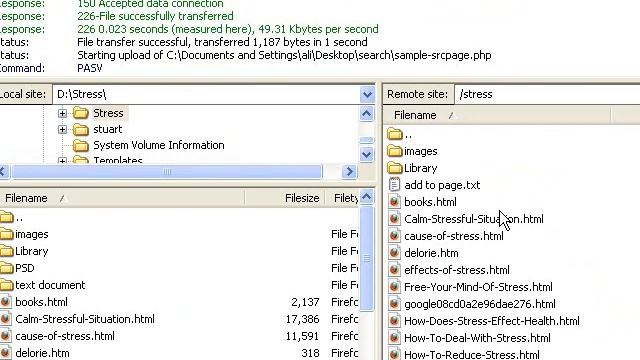Select the Stress folder in local tree
The height and width of the screenshot is (360, 640).
click(x=108, y=113)
